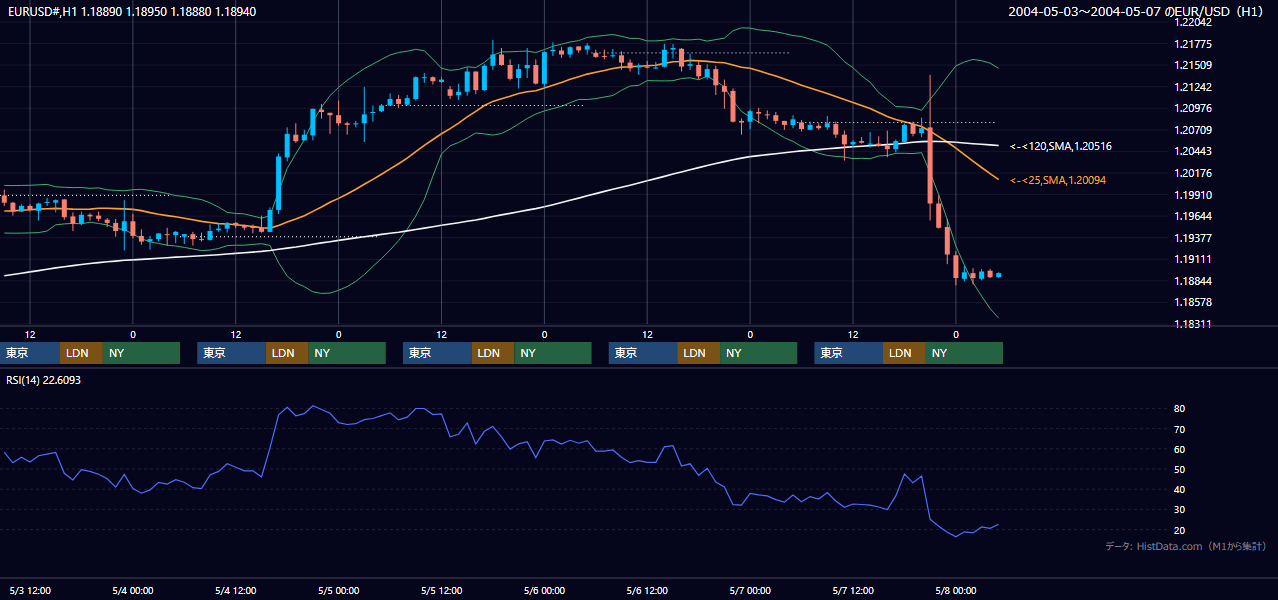The height and width of the screenshot is (600, 1278).
Task: Click the RSI level 60 label
Action: click(1179, 449)
